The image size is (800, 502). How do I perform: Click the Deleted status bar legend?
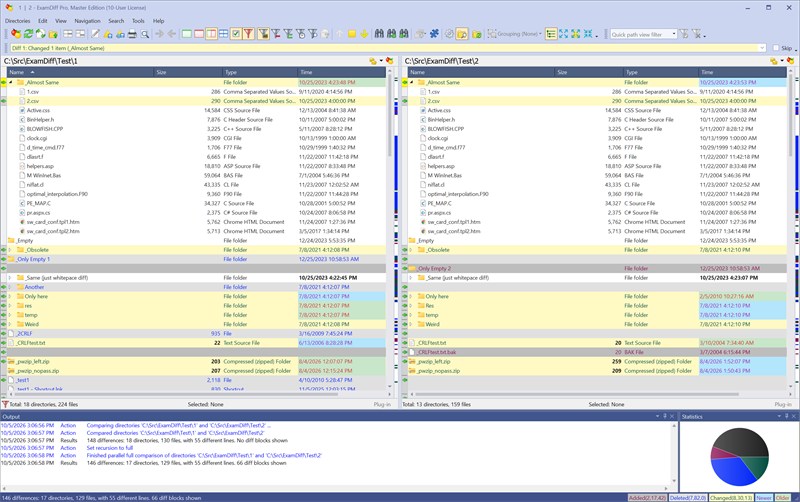[688, 498]
